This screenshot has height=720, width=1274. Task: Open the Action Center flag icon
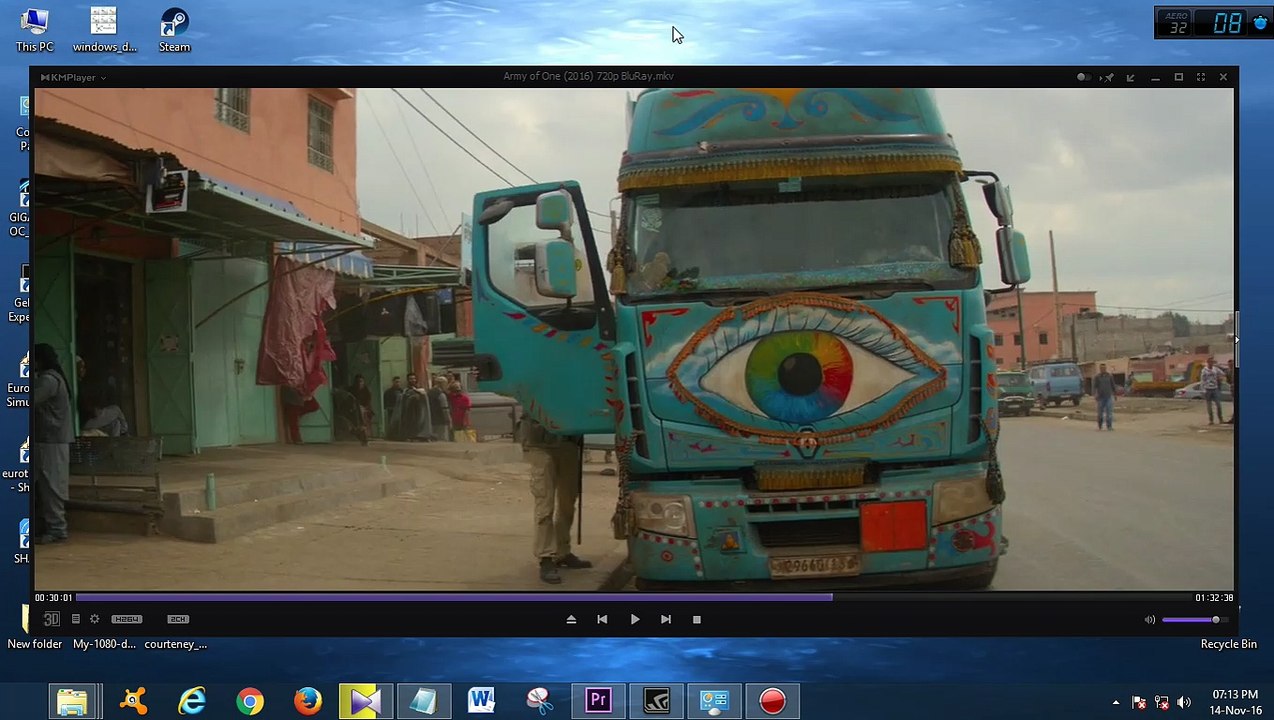[x=1139, y=702]
